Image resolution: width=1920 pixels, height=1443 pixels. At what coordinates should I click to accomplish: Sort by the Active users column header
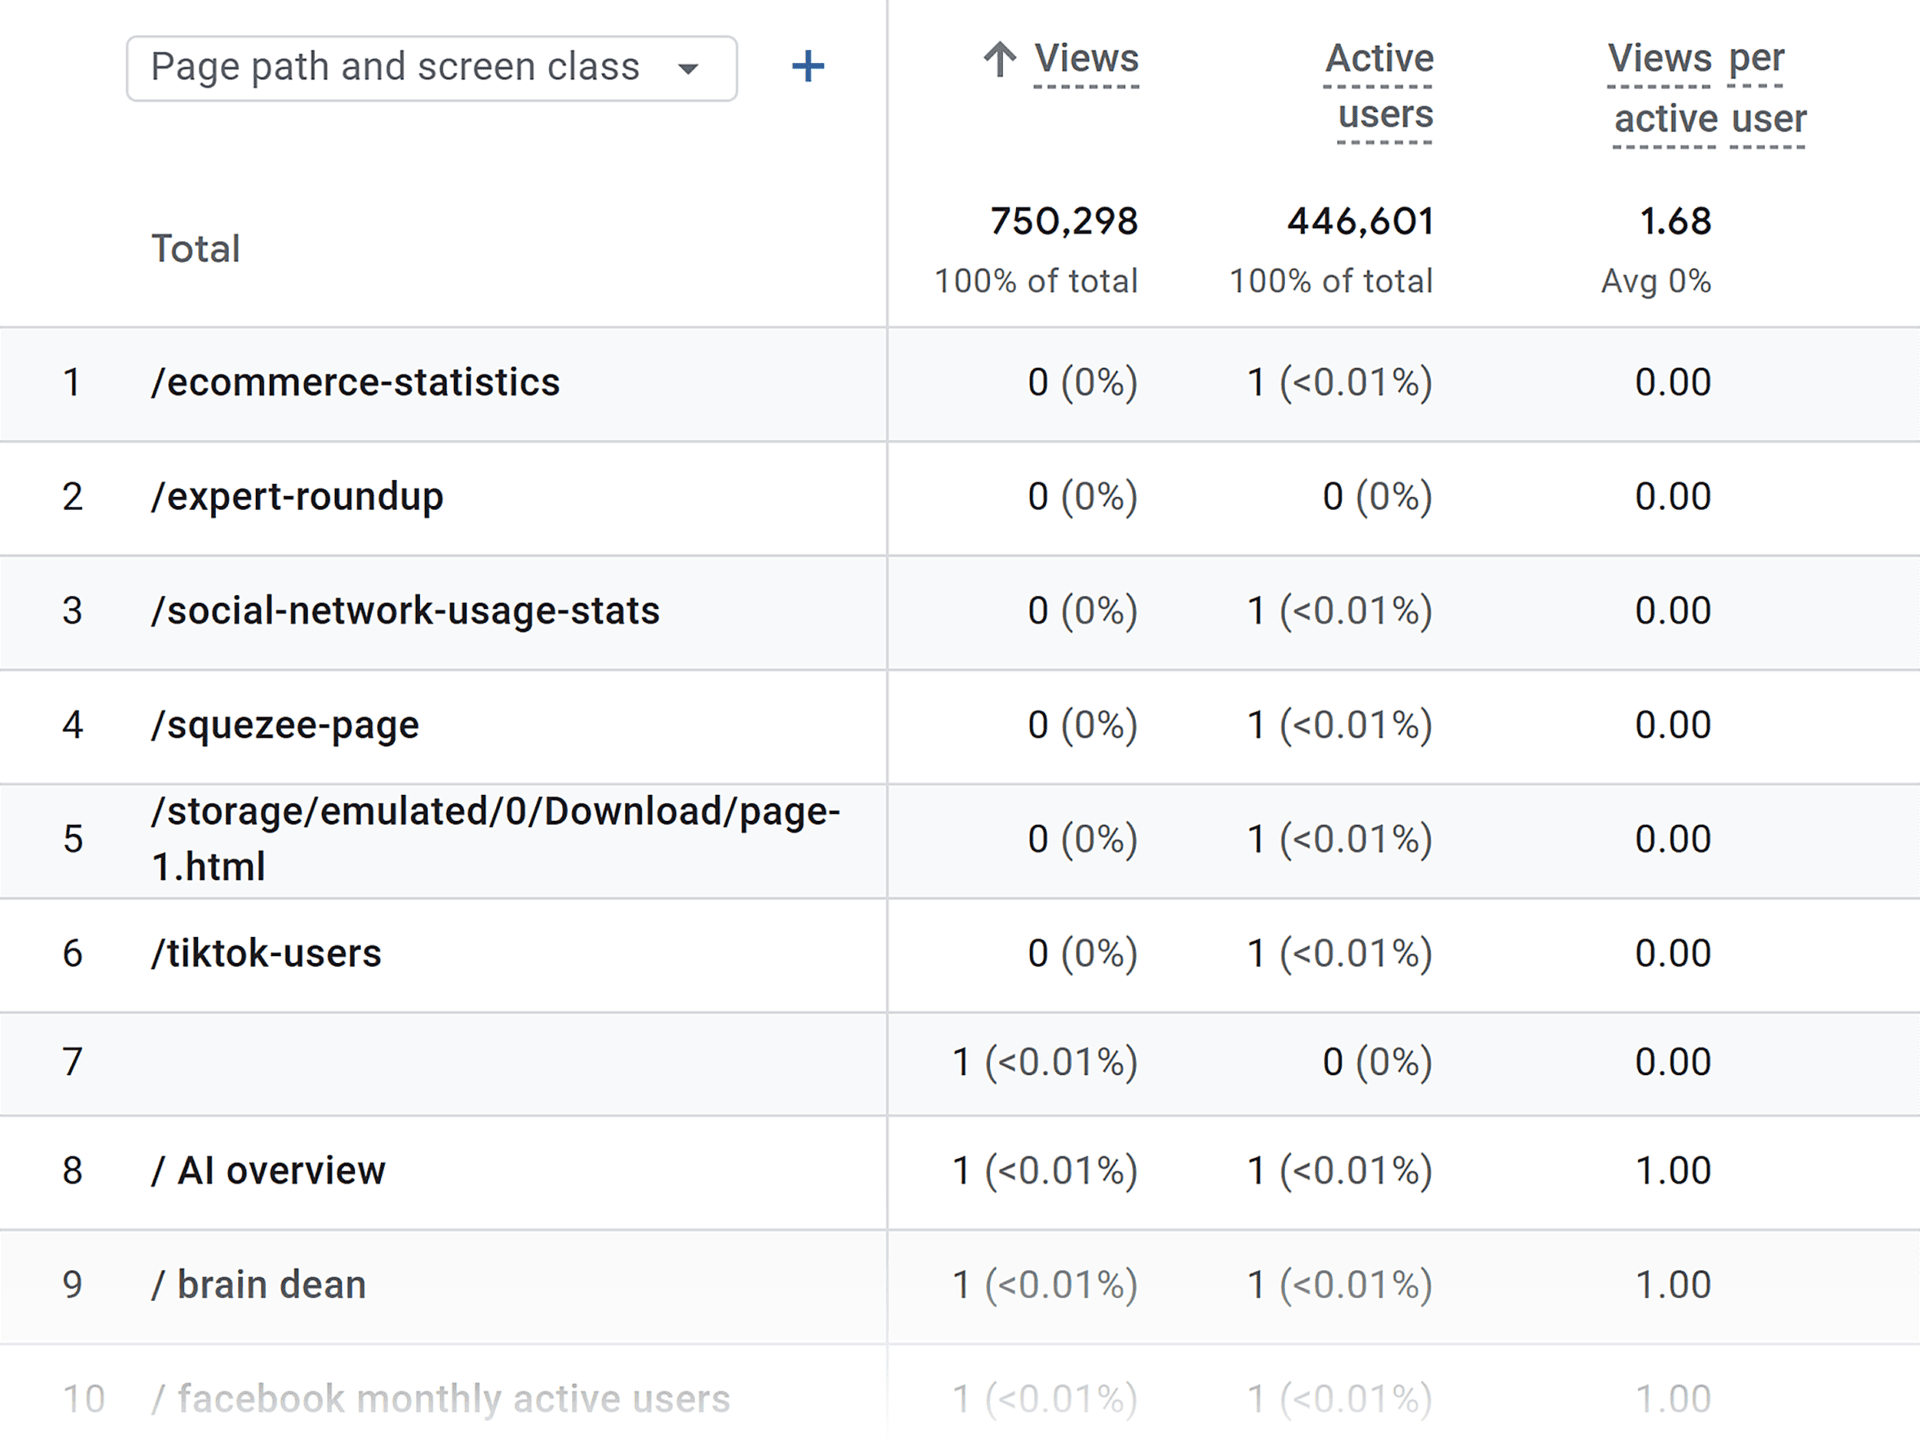1380,86
